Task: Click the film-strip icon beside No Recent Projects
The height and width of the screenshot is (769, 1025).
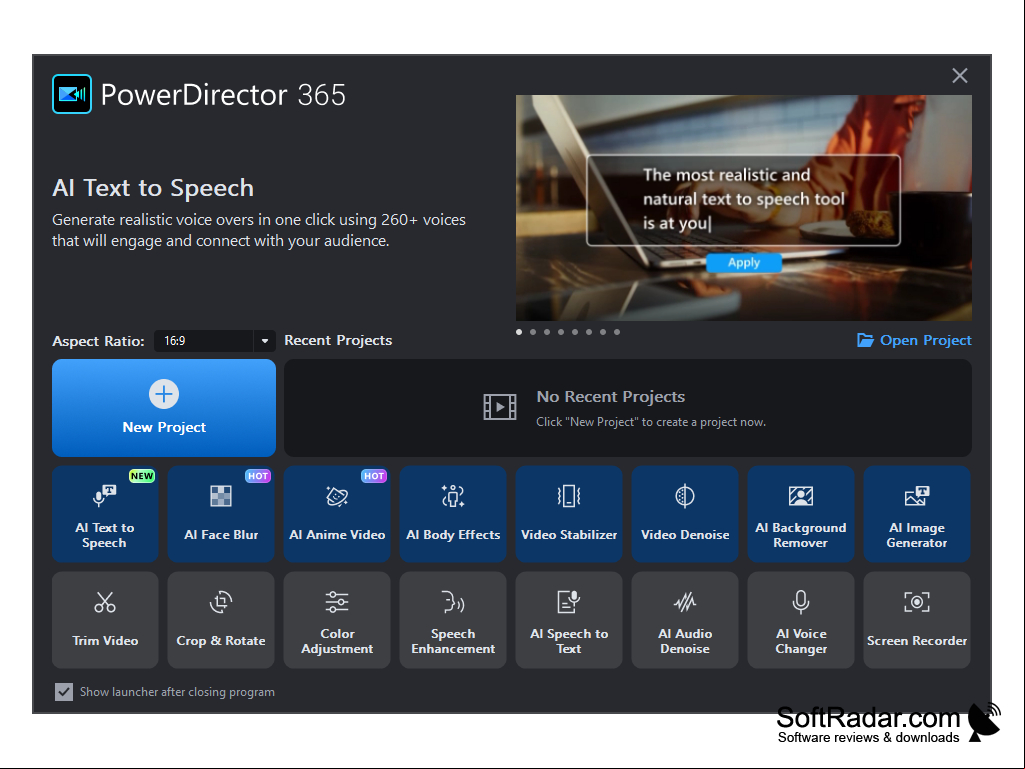Action: [499, 407]
